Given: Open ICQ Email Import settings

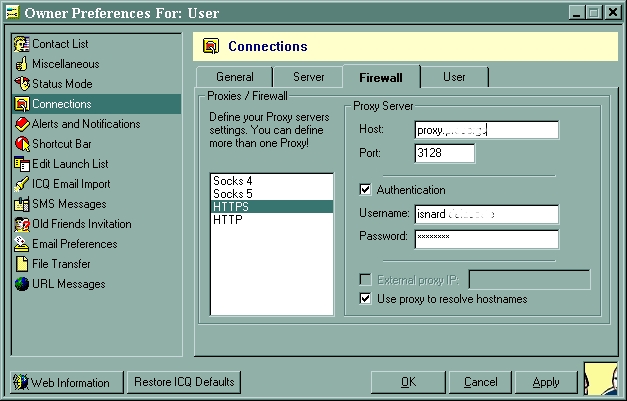Looking at the screenshot, I should point(97,184).
